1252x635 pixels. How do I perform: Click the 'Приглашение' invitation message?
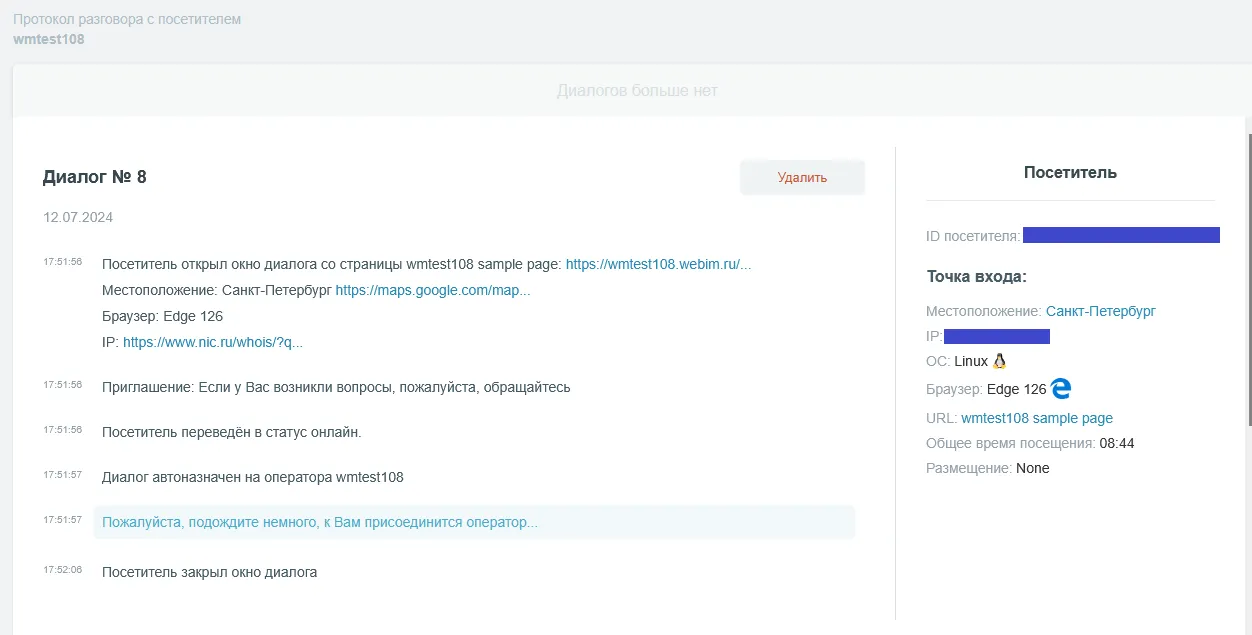point(336,387)
